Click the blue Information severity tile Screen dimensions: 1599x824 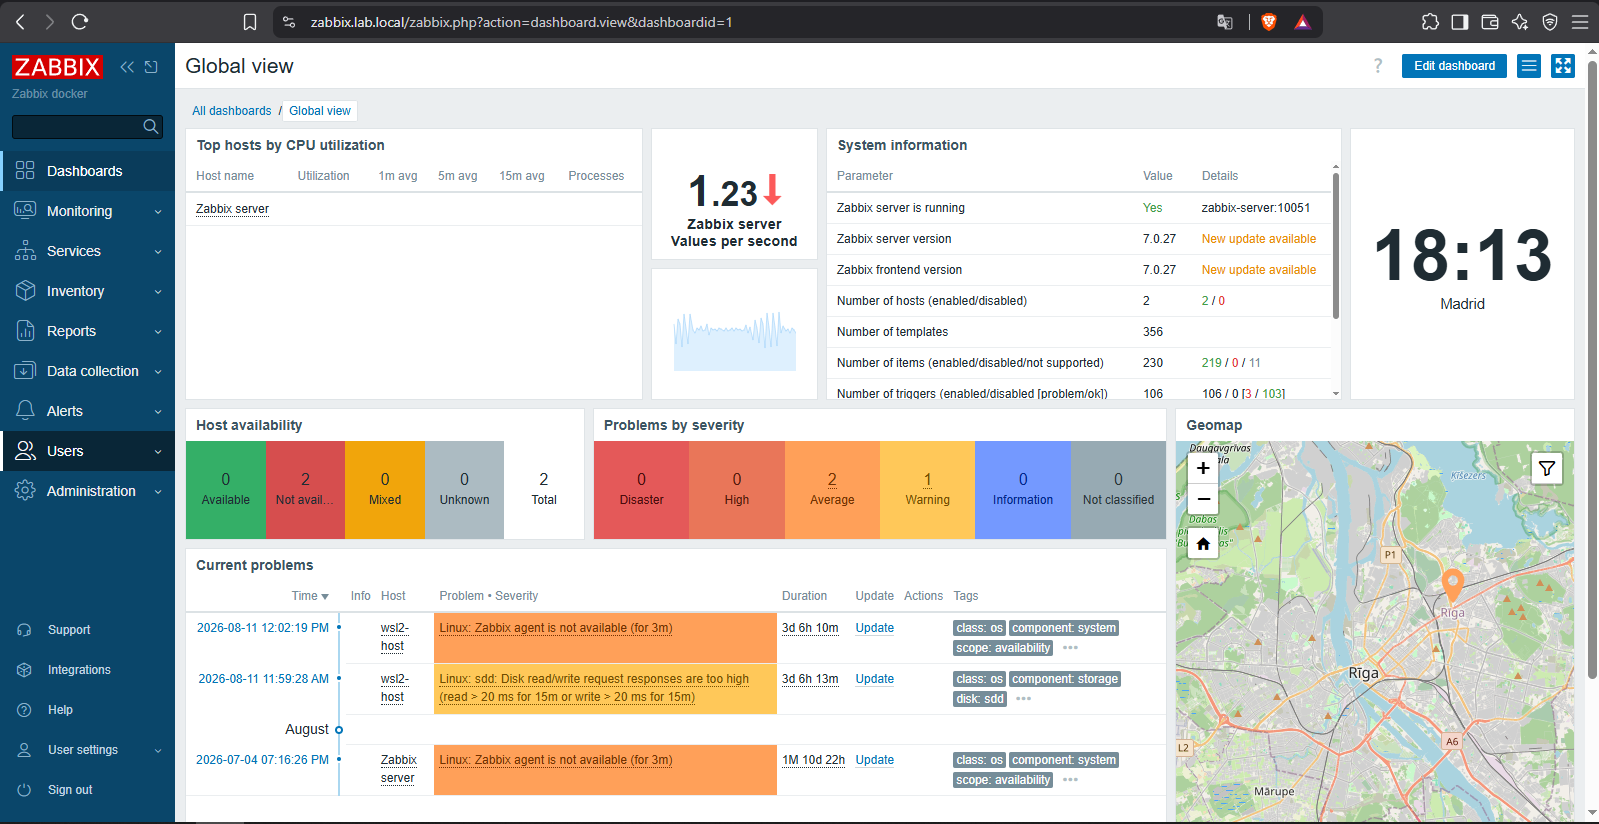(x=1023, y=490)
